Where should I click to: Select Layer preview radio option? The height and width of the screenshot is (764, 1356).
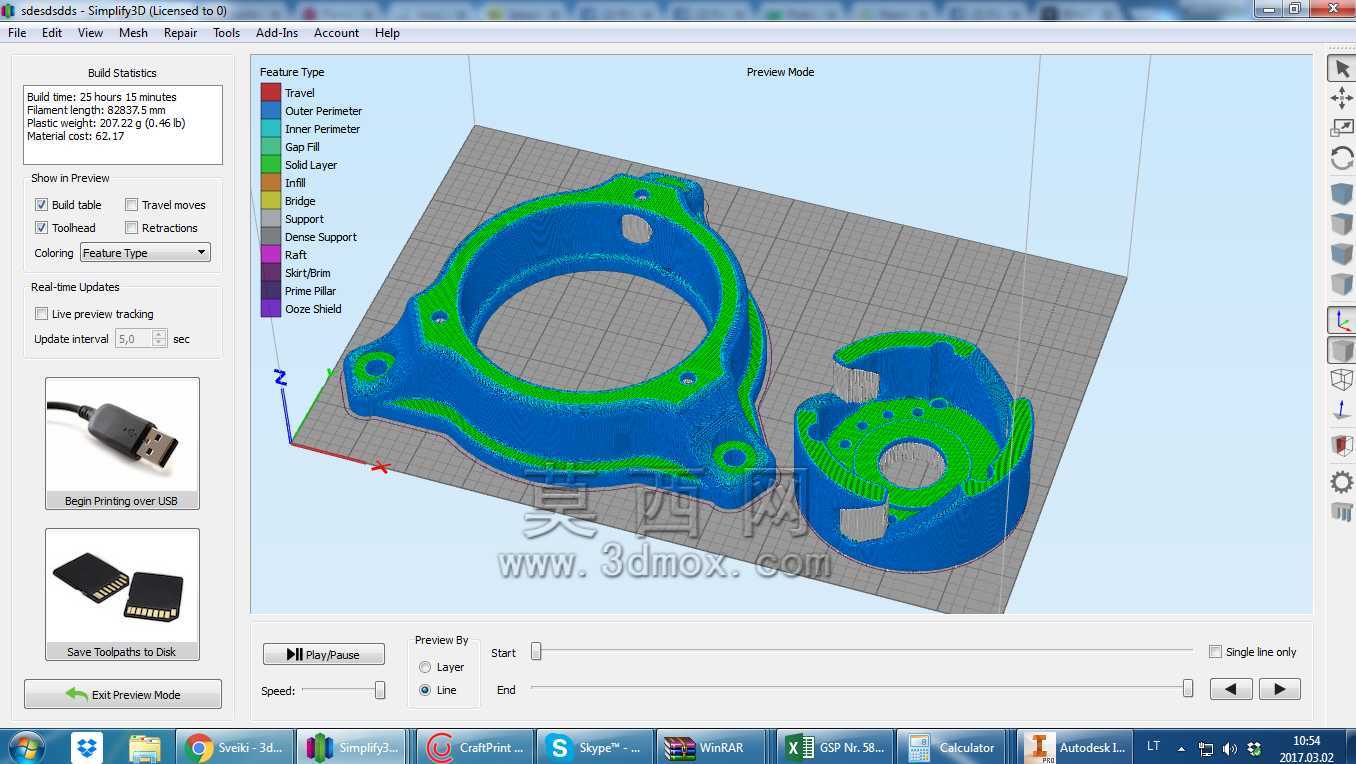pos(425,667)
